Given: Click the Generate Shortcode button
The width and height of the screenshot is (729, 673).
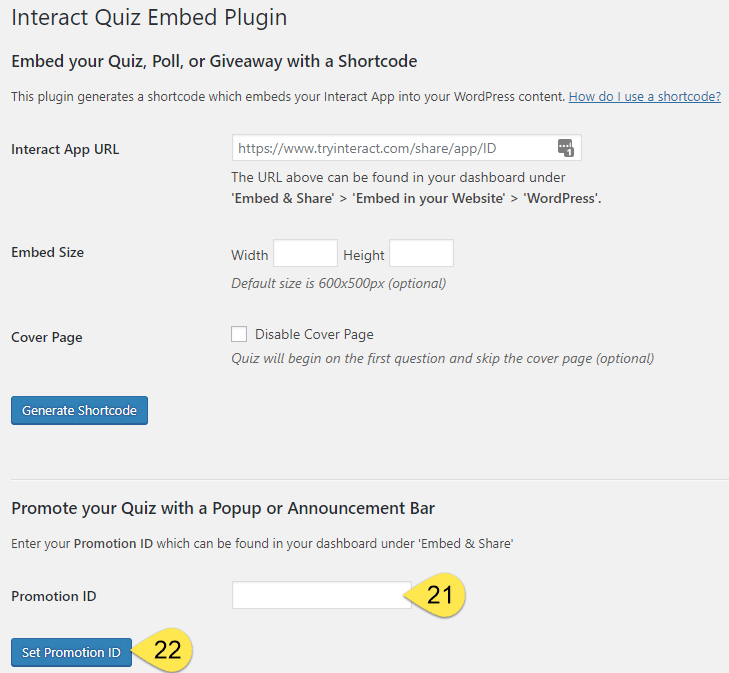Looking at the screenshot, I should click(80, 410).
